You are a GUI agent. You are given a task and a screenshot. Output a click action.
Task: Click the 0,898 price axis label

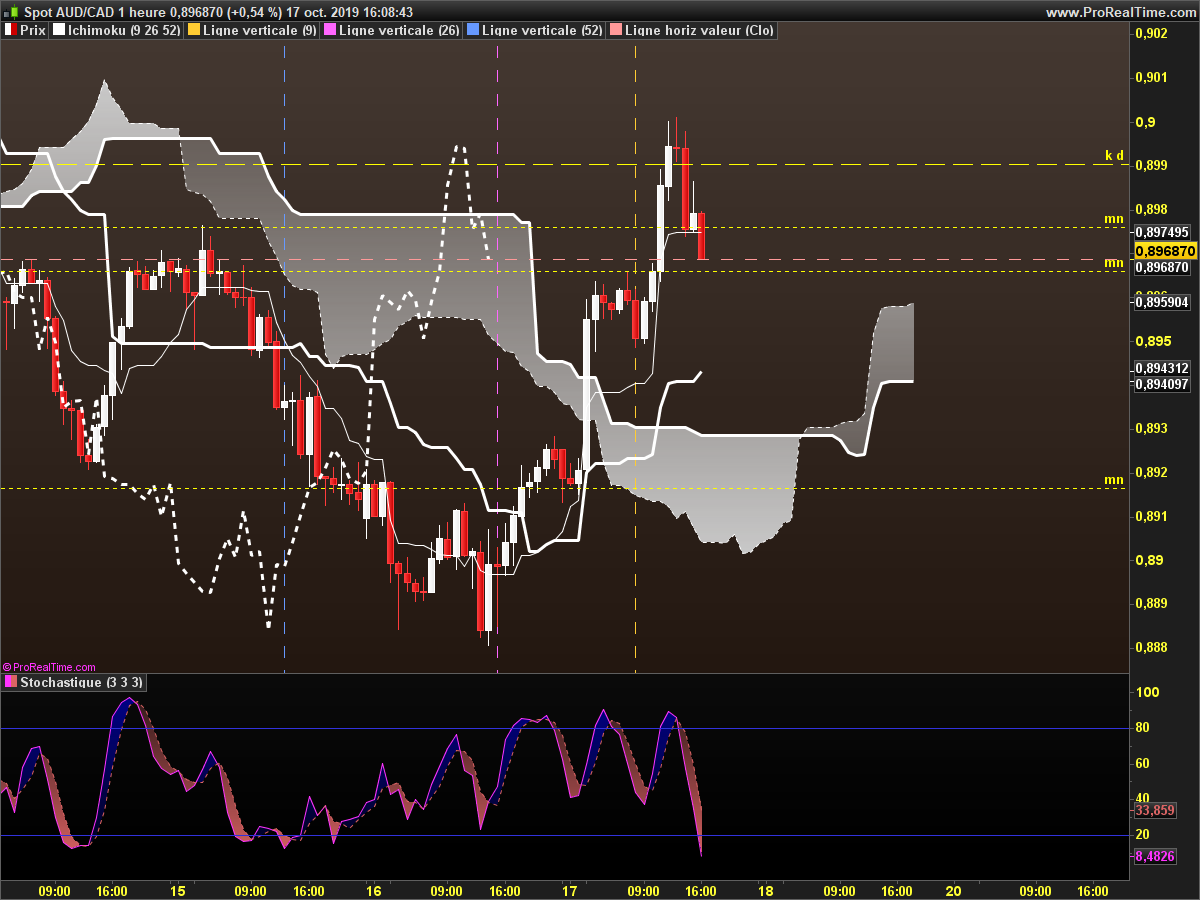pyautogui.click(x=1152, y=209)
